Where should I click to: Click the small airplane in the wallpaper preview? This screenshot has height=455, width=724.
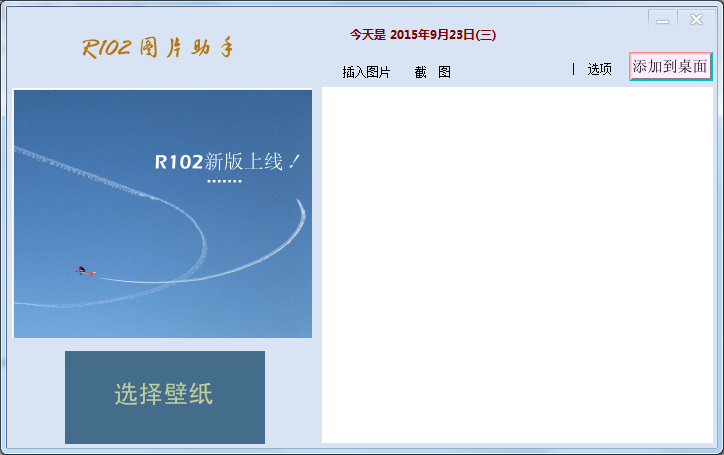coord(84,270)
